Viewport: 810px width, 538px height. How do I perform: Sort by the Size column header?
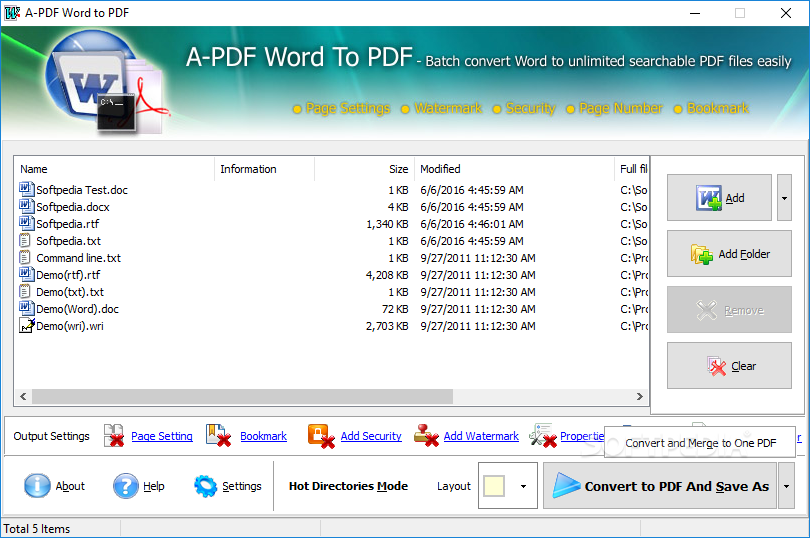pos(364,169)
